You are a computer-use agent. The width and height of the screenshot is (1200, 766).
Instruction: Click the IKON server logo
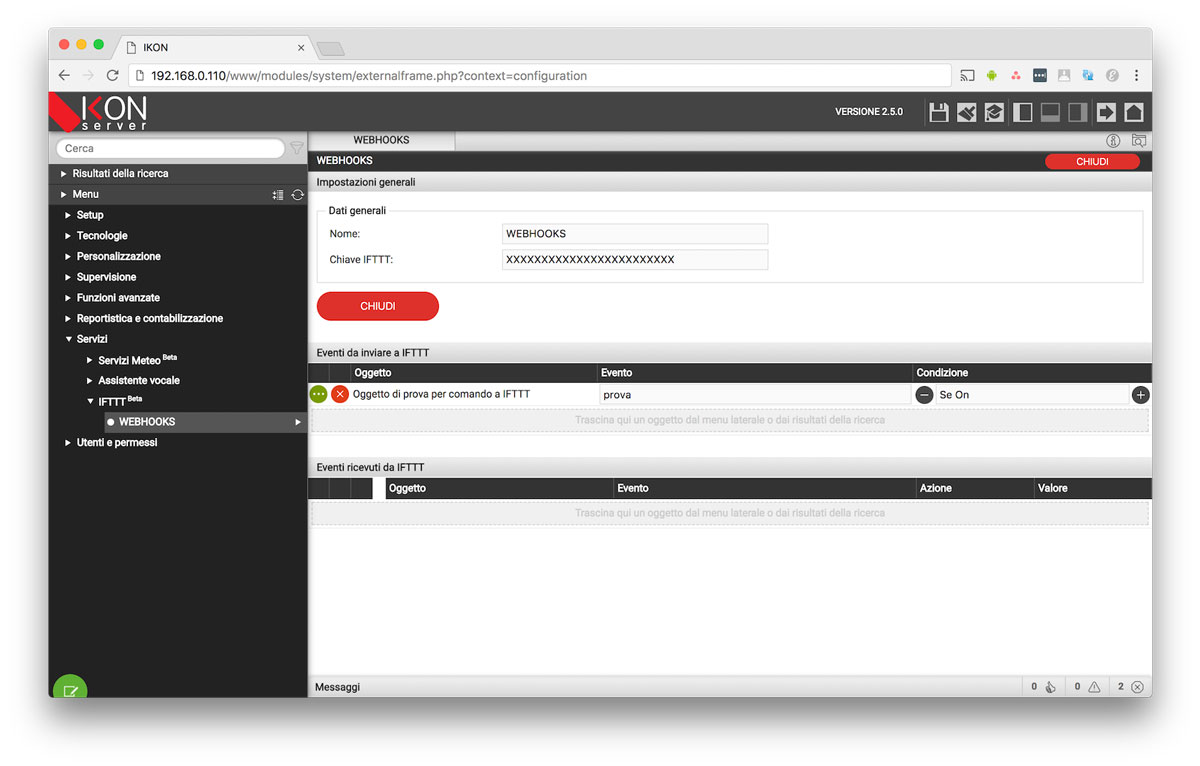point(99,112)
